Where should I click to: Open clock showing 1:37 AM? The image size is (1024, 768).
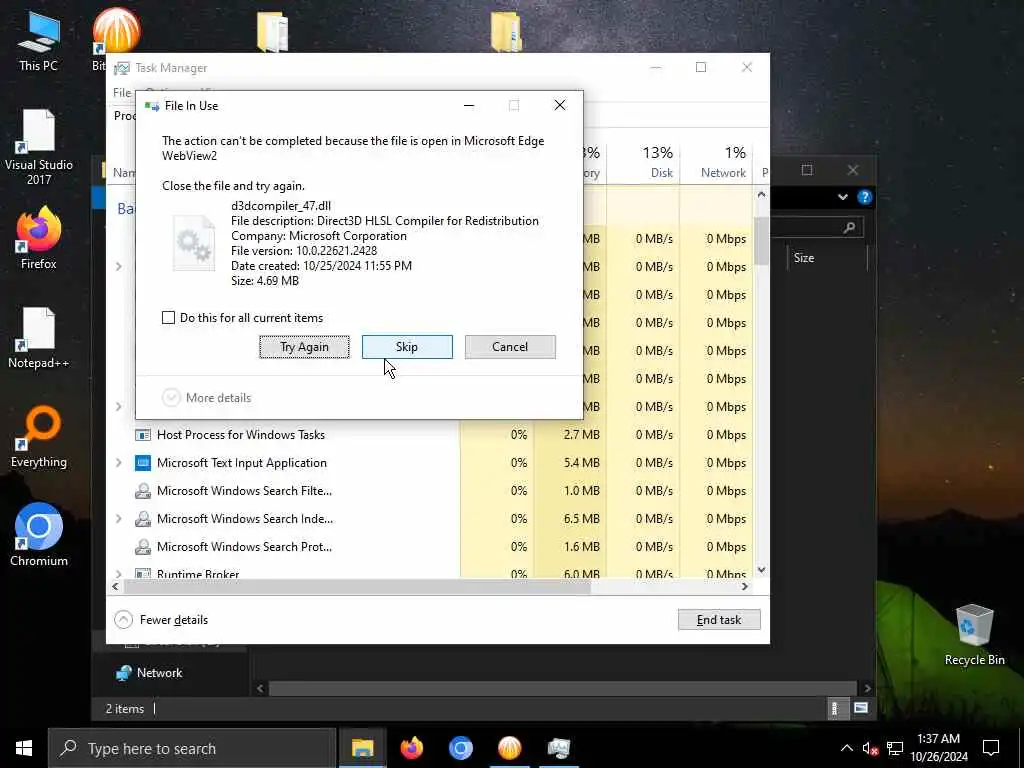[939, 748]
